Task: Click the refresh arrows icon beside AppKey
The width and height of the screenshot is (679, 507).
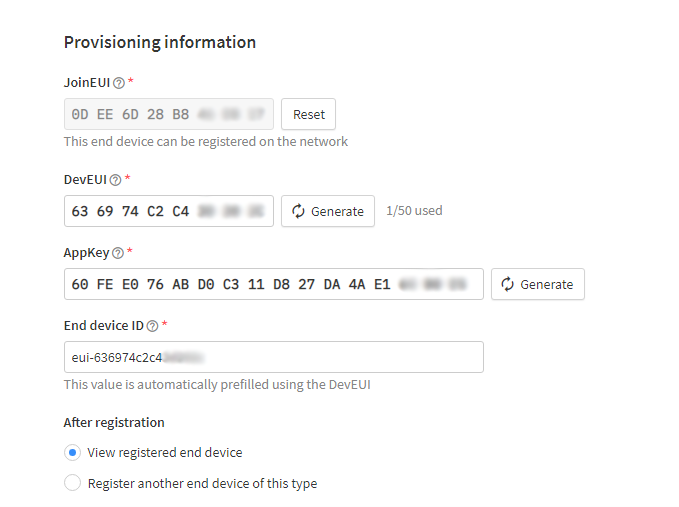Action: (x=508, y=284)
